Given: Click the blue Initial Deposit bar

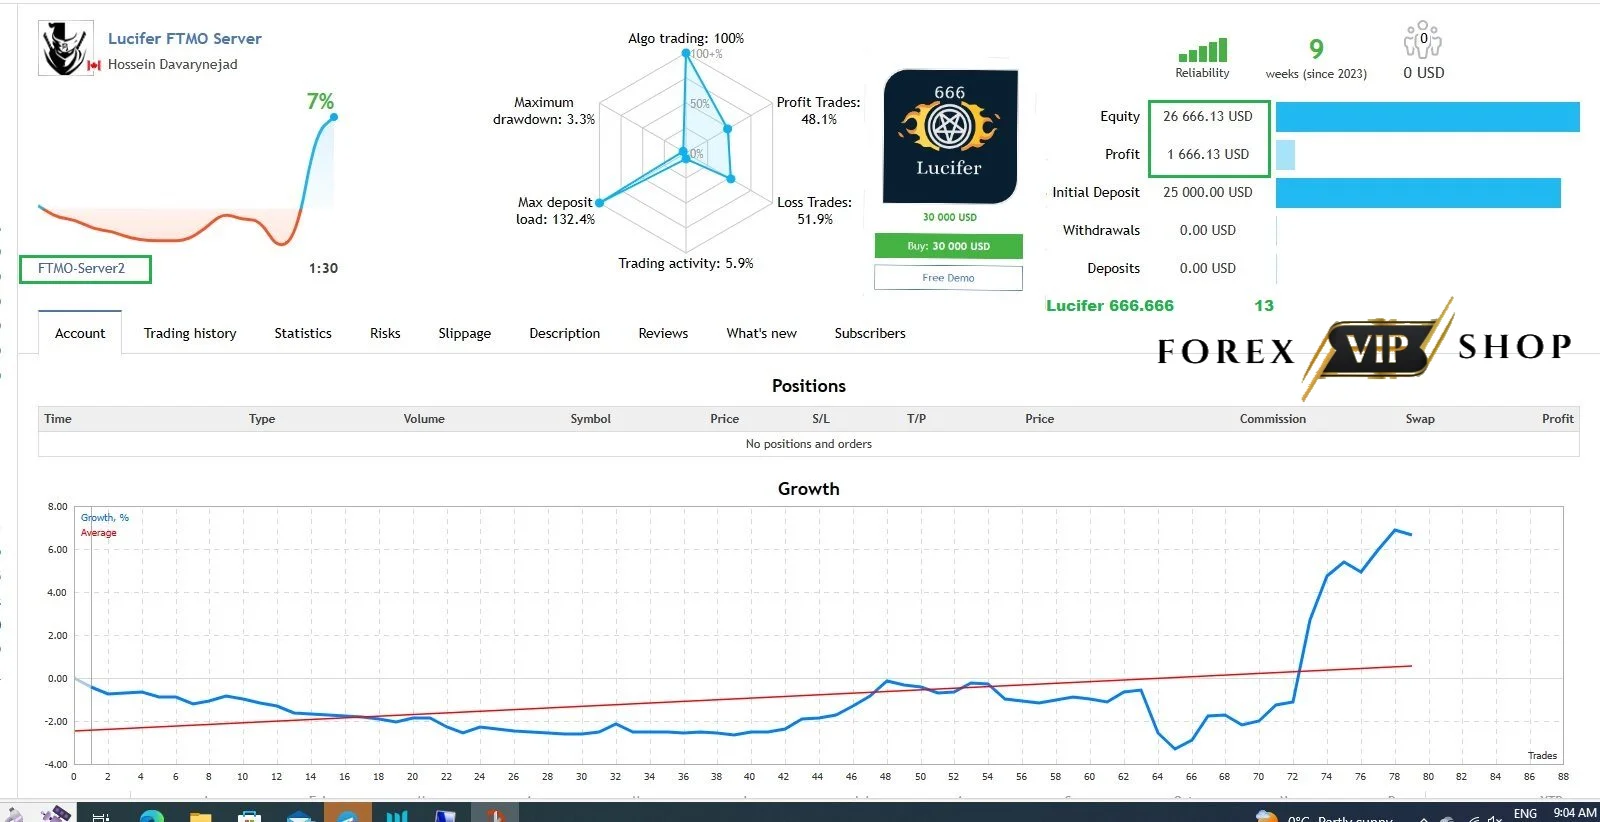Looking at the screenshot, I should click(x=1418, y=192).
